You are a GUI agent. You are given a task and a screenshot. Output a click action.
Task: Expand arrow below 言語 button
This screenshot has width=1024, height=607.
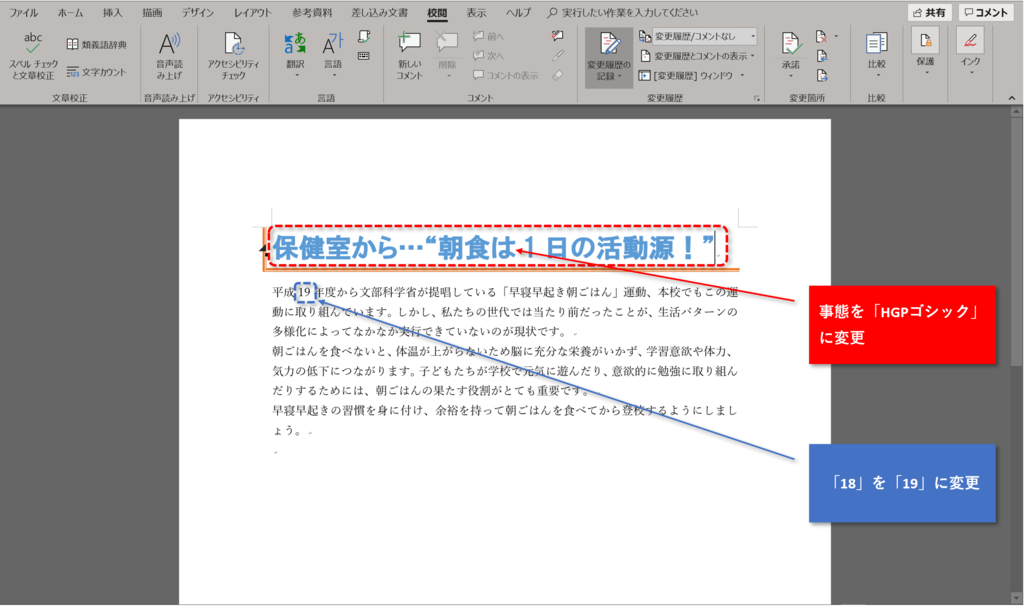point(333,76)
